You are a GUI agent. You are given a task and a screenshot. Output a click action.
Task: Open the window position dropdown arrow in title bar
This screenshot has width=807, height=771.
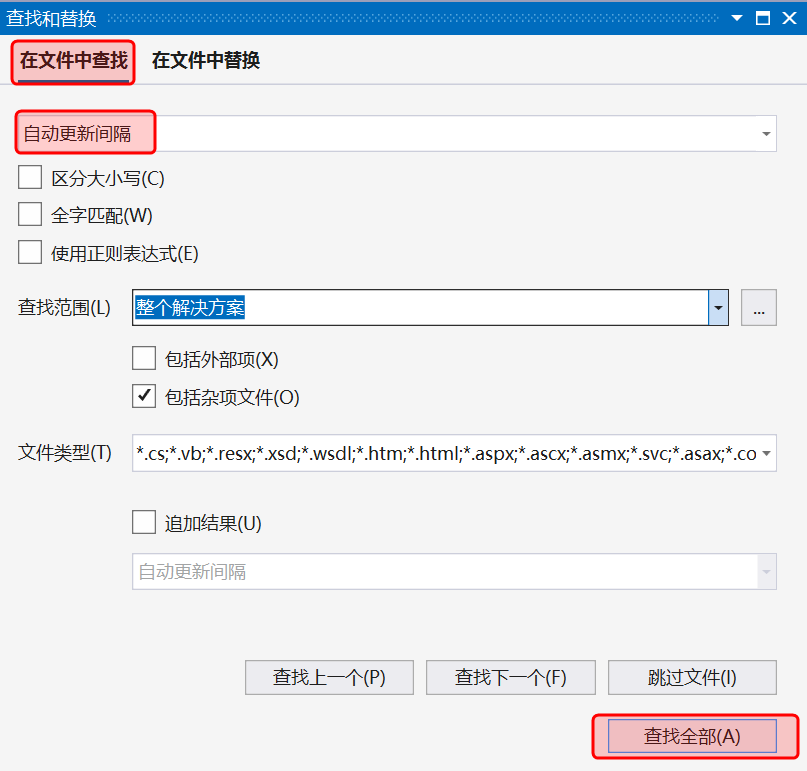[x=738, y=18]
